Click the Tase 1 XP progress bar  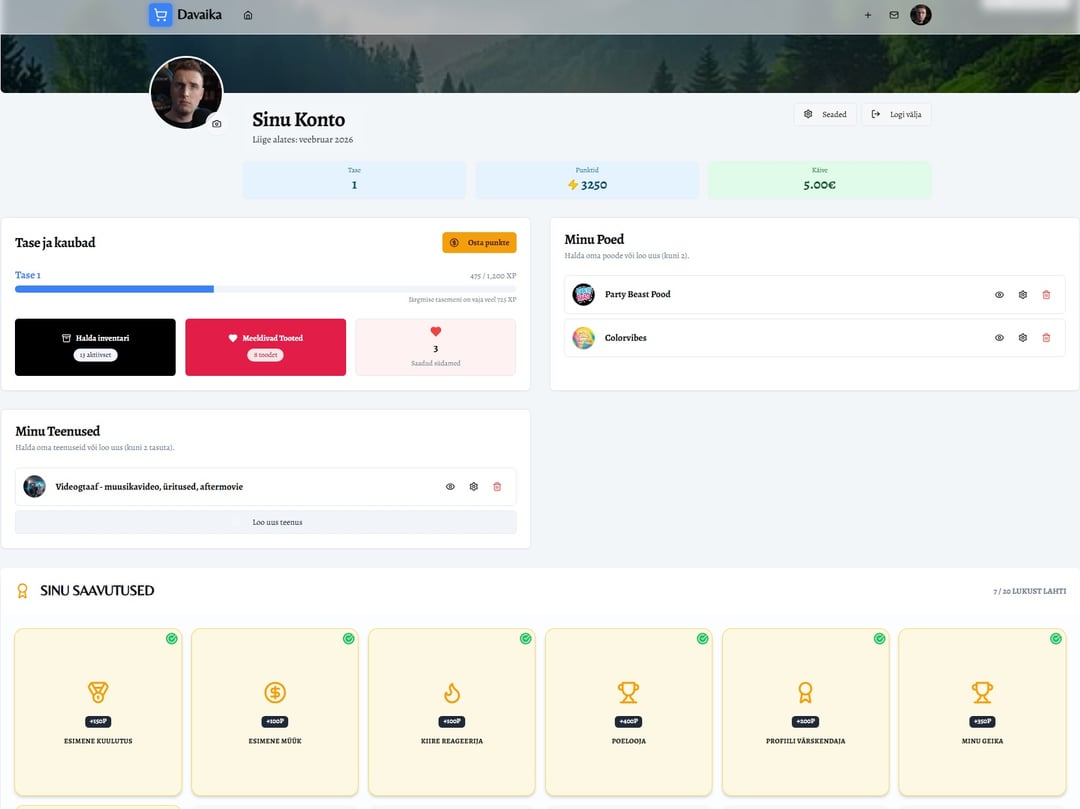point(265,289)
